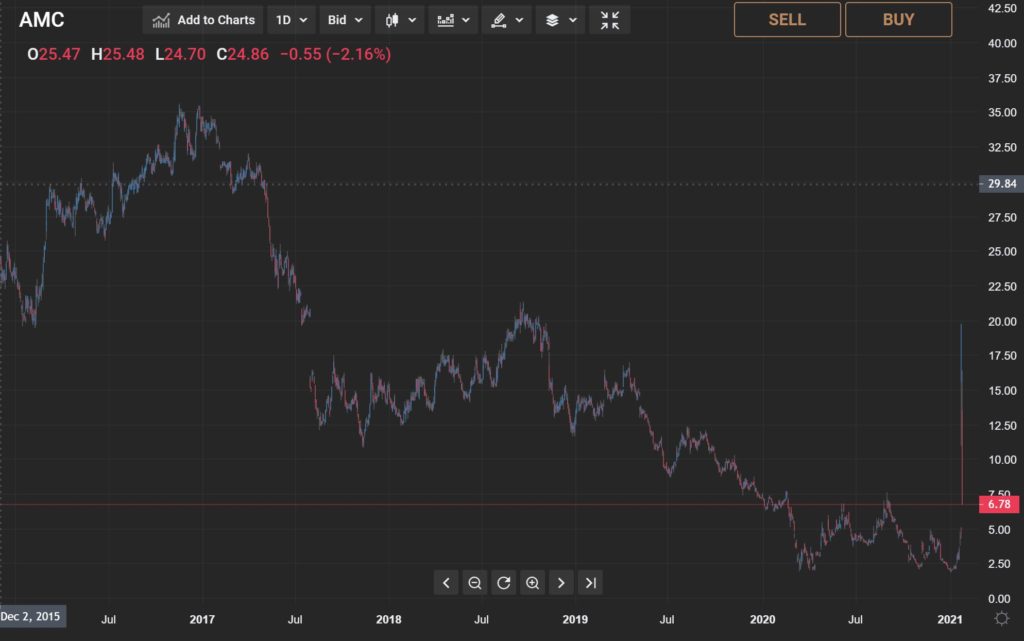Toggle fullscreen chart mode
The width and height of the screenshot is (1024, 641).
[x=609, y=19]
